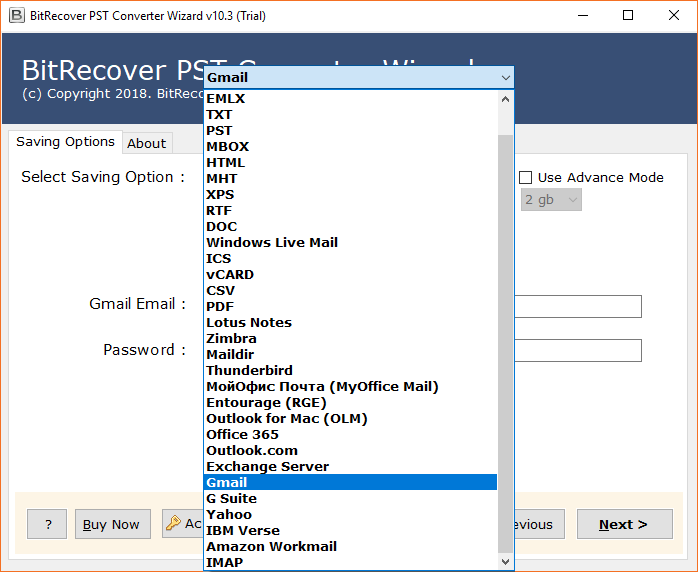Viewport: 698px width, 572px height.
Task: Click the BitRecover app icon in title bar
Action: click(16, 15)
